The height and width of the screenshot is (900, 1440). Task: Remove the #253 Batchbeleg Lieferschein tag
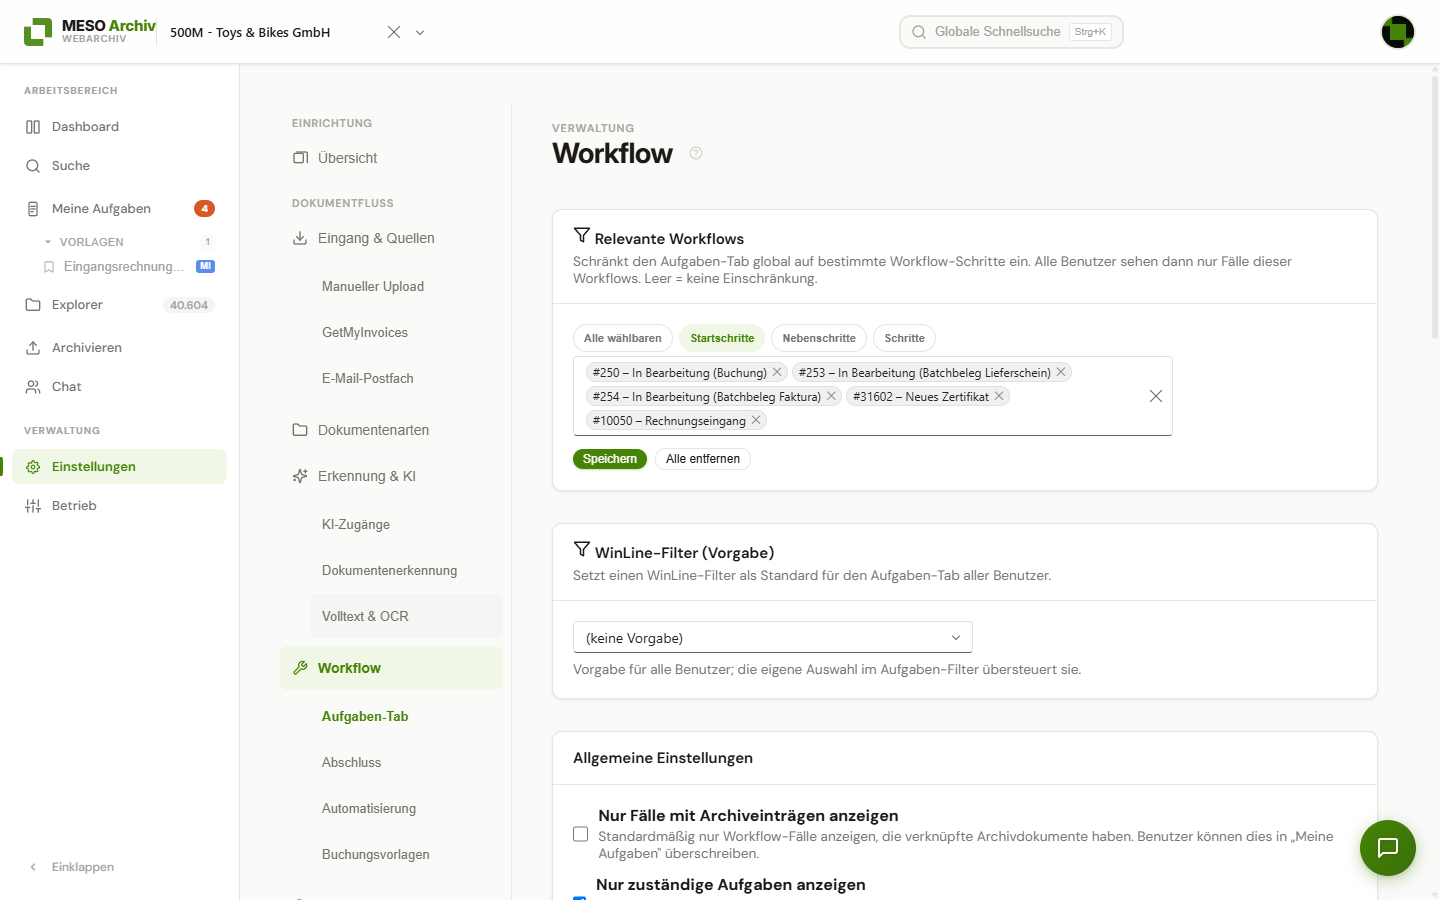[1061, 372]
